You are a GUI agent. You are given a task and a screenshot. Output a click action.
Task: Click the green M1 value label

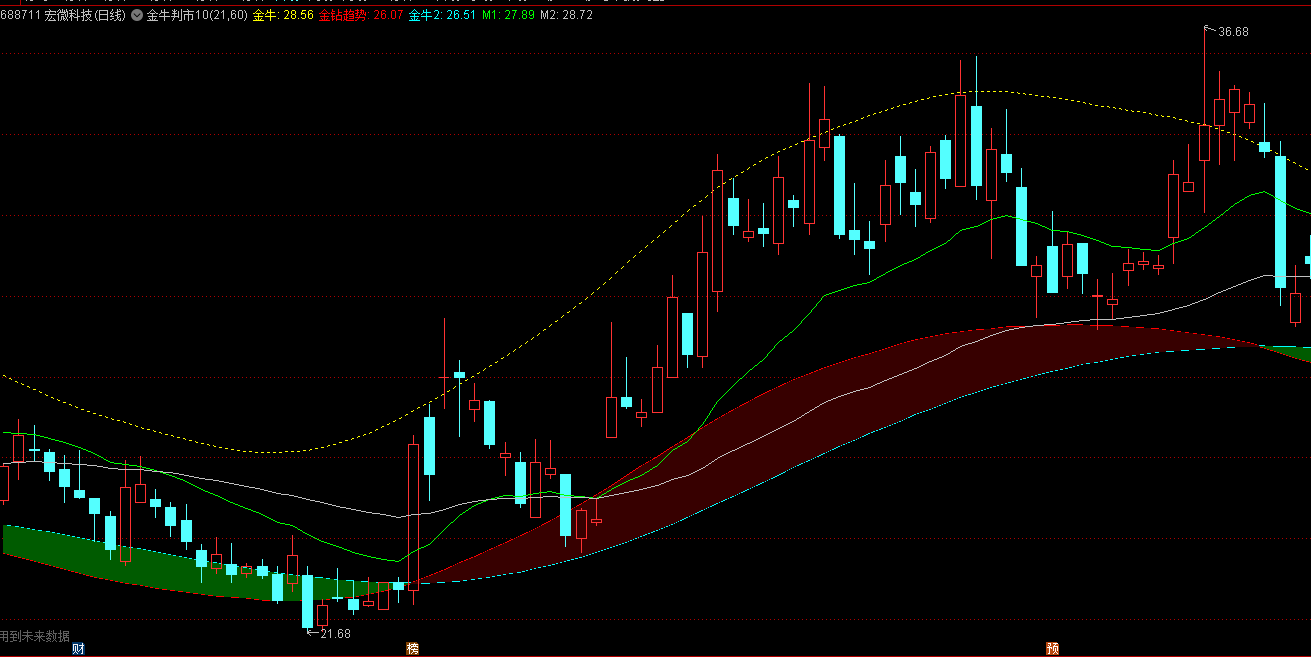coord(508,15)
